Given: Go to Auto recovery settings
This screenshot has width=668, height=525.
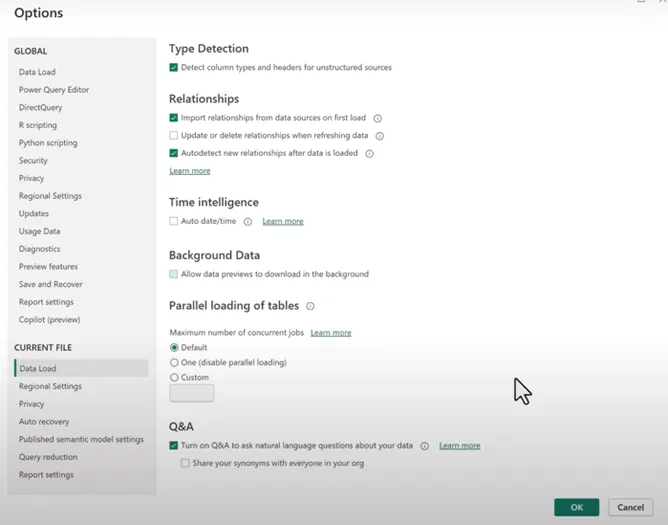Looking at the screenshot, I should [x=44, y=422].
